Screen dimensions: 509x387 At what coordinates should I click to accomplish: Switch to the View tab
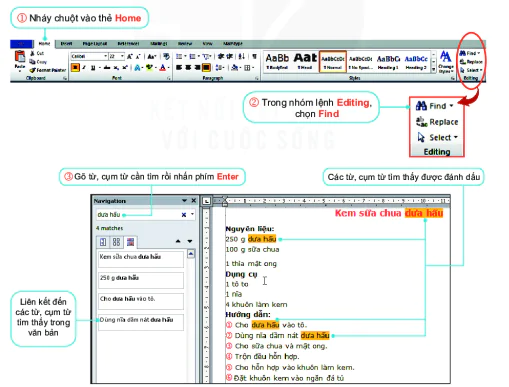click(207, 44)
